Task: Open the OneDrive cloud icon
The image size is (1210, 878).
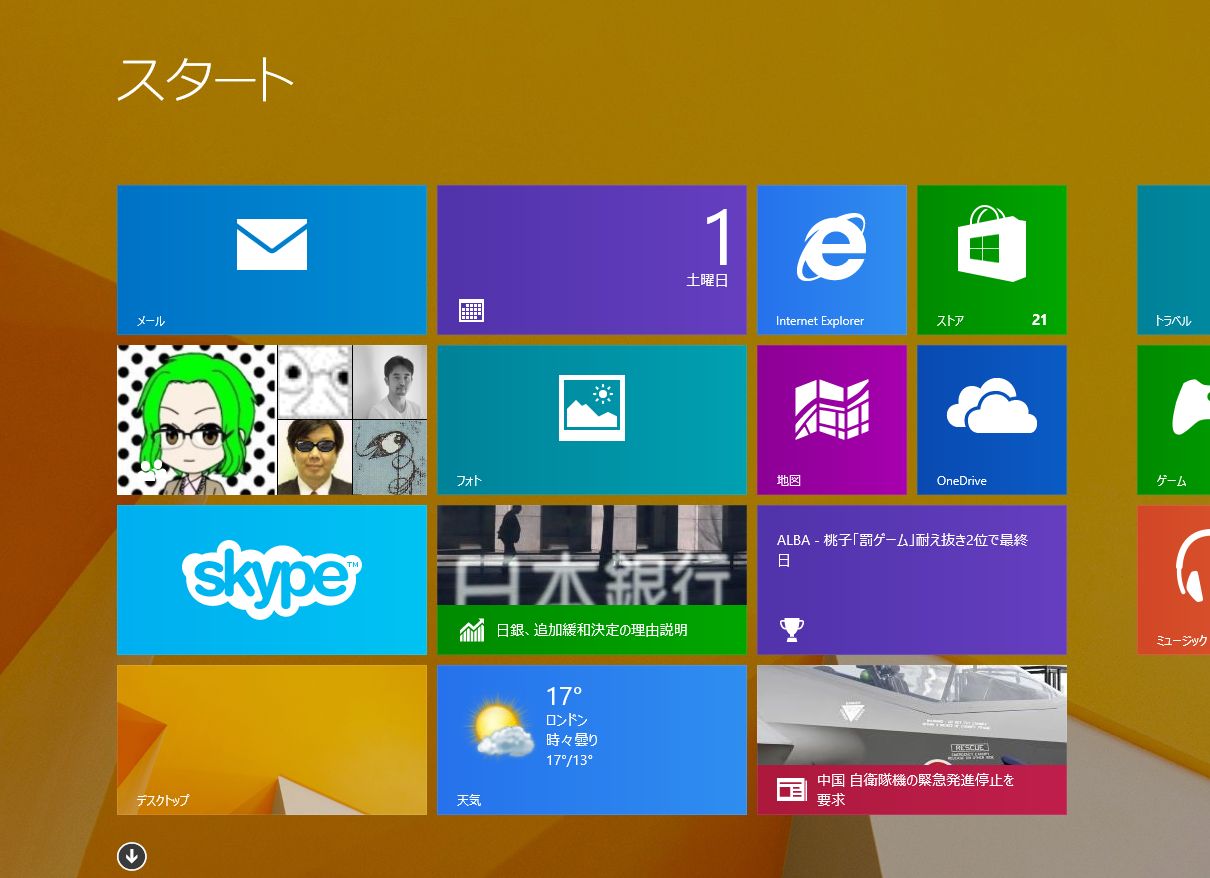Action: [x=992, y=405]
